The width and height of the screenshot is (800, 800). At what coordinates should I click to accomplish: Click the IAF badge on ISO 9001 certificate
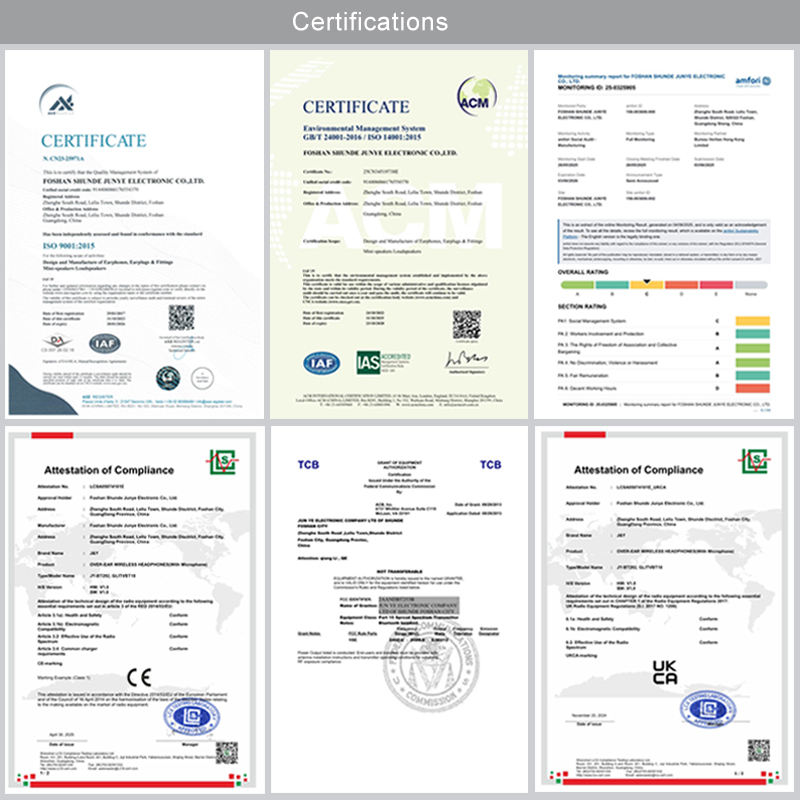[105, 343]
